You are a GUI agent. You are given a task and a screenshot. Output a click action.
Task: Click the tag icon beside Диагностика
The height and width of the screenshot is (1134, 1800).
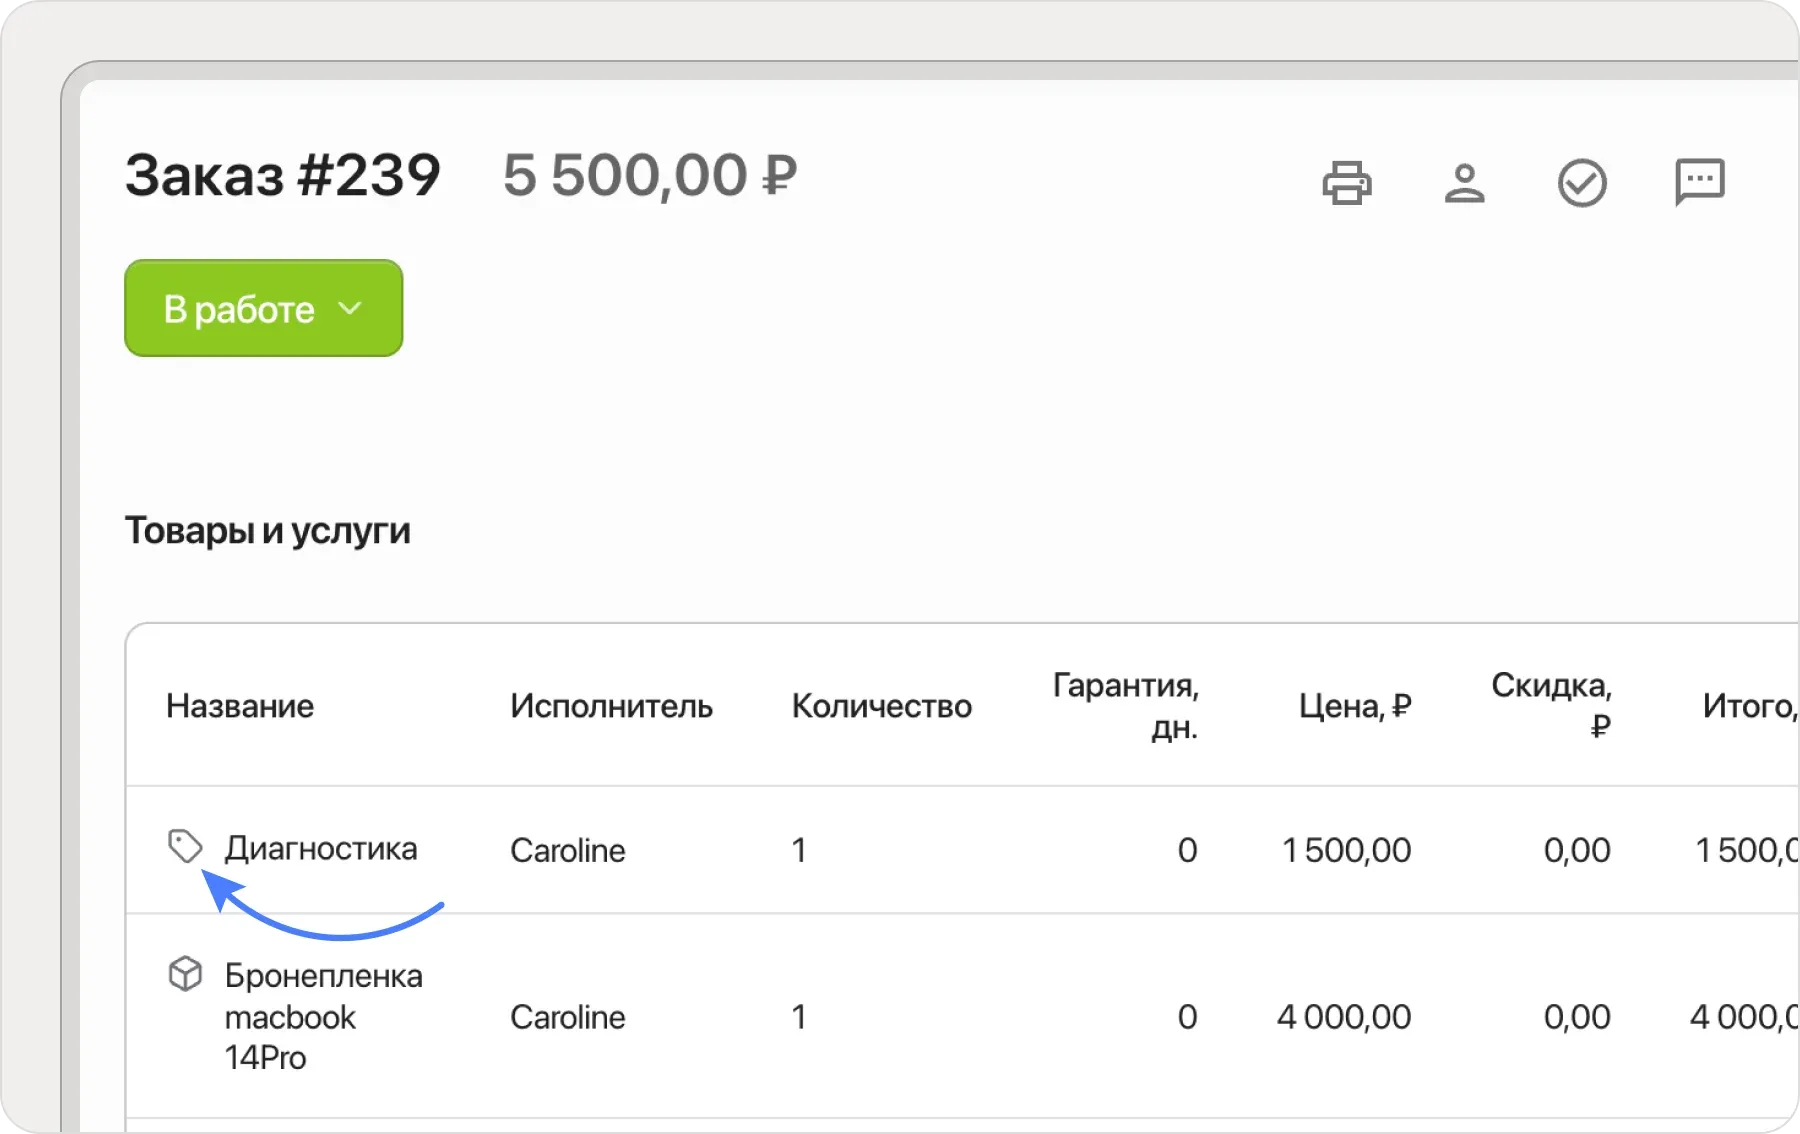pyautogui.click(x=185, y=847)
